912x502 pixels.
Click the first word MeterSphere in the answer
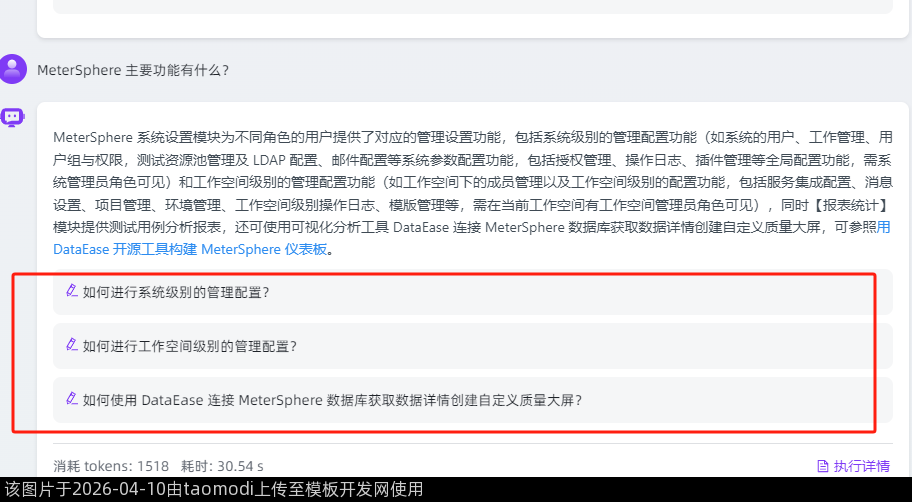pos(93,138)
